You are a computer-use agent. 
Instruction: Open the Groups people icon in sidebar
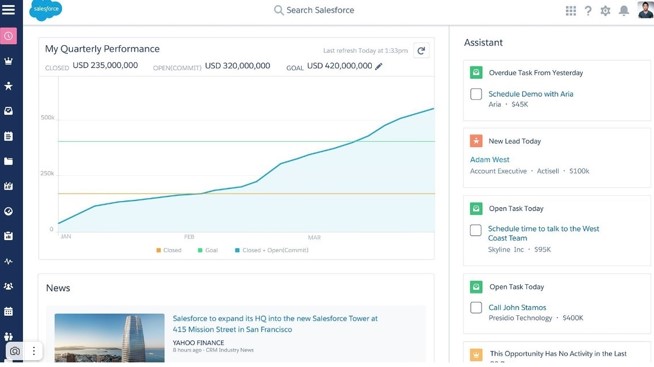[8, 286]
